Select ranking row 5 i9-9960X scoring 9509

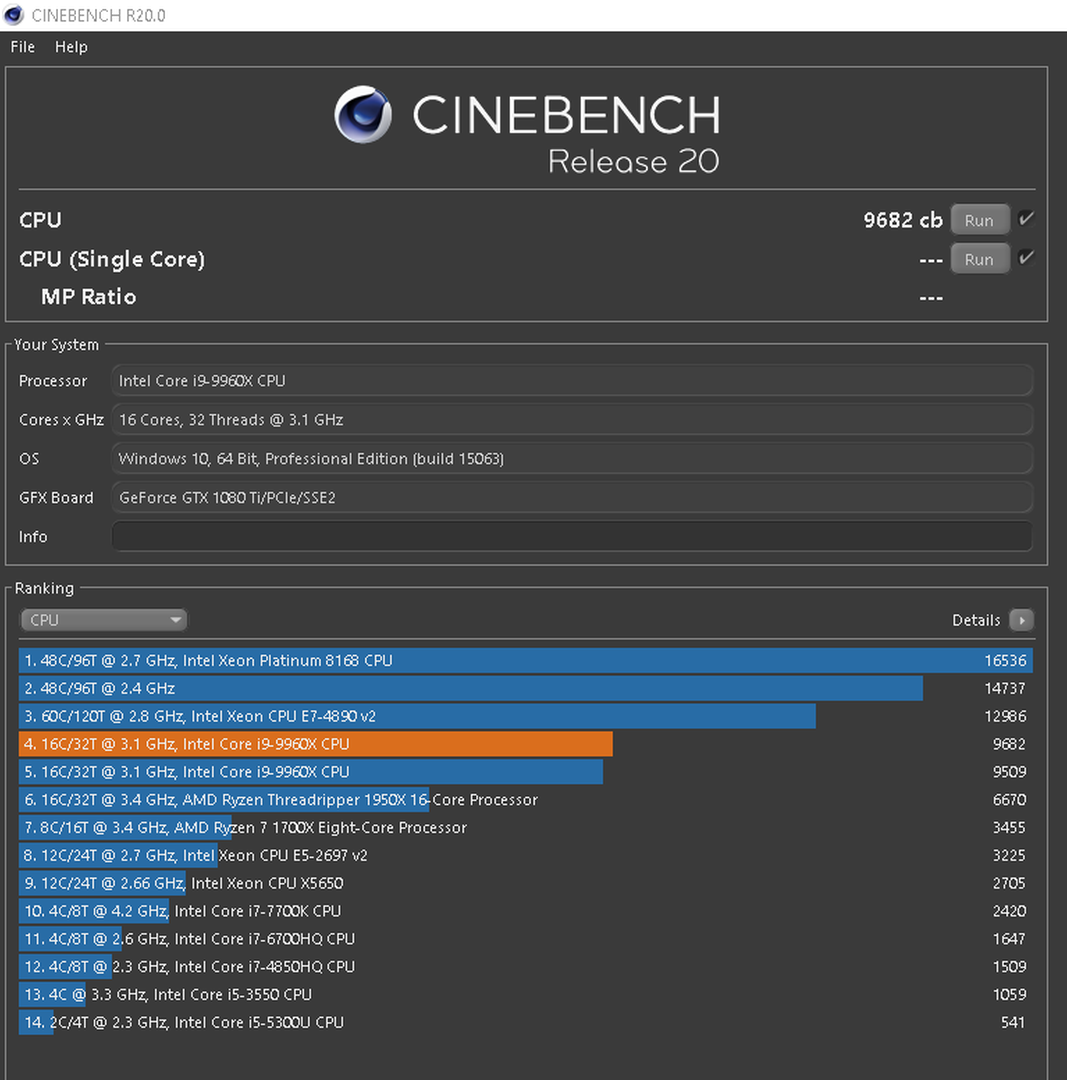526,771
